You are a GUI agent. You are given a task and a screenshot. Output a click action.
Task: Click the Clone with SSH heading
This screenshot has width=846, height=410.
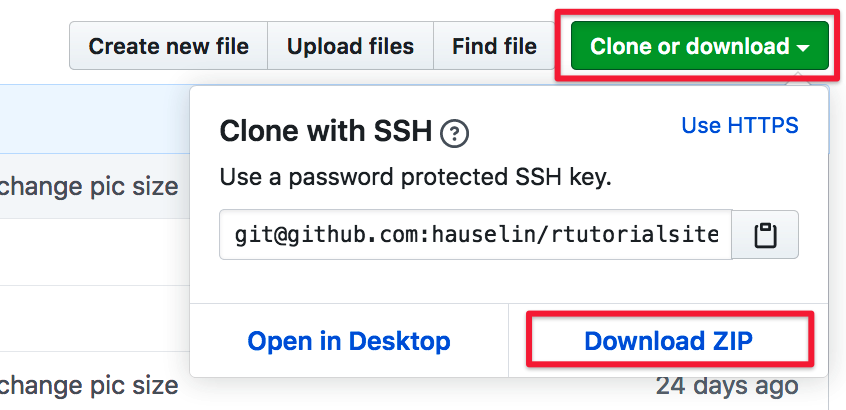pyautogui.click(x=326, y=131)
